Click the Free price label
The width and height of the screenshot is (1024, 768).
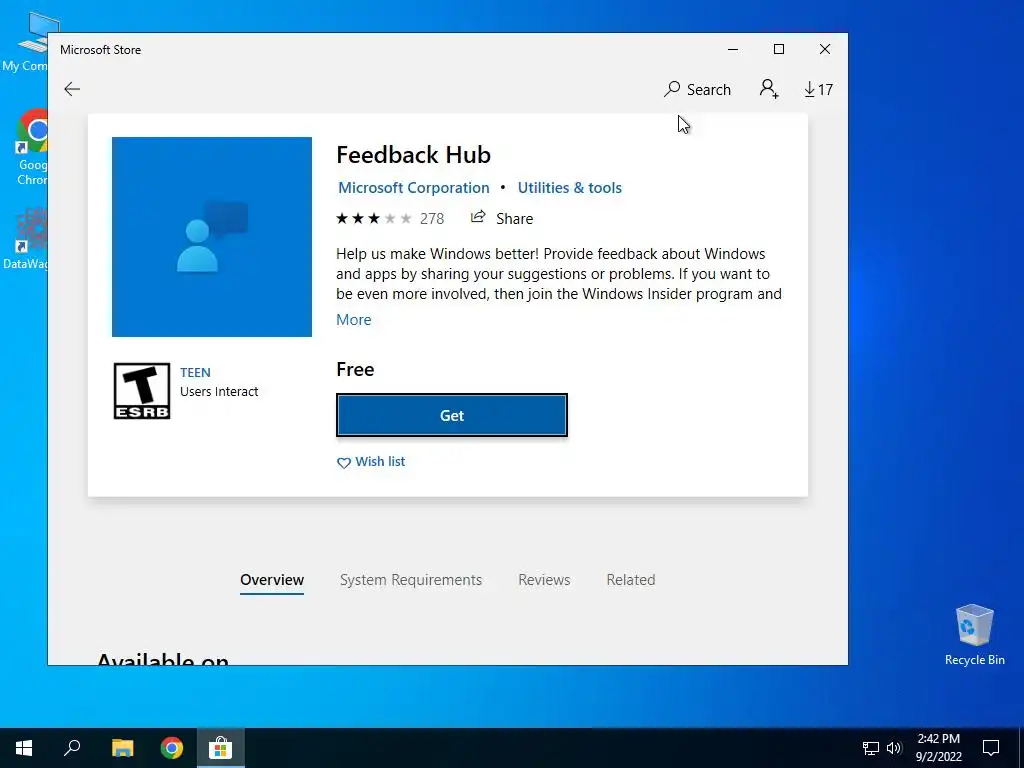pos(355,369)
